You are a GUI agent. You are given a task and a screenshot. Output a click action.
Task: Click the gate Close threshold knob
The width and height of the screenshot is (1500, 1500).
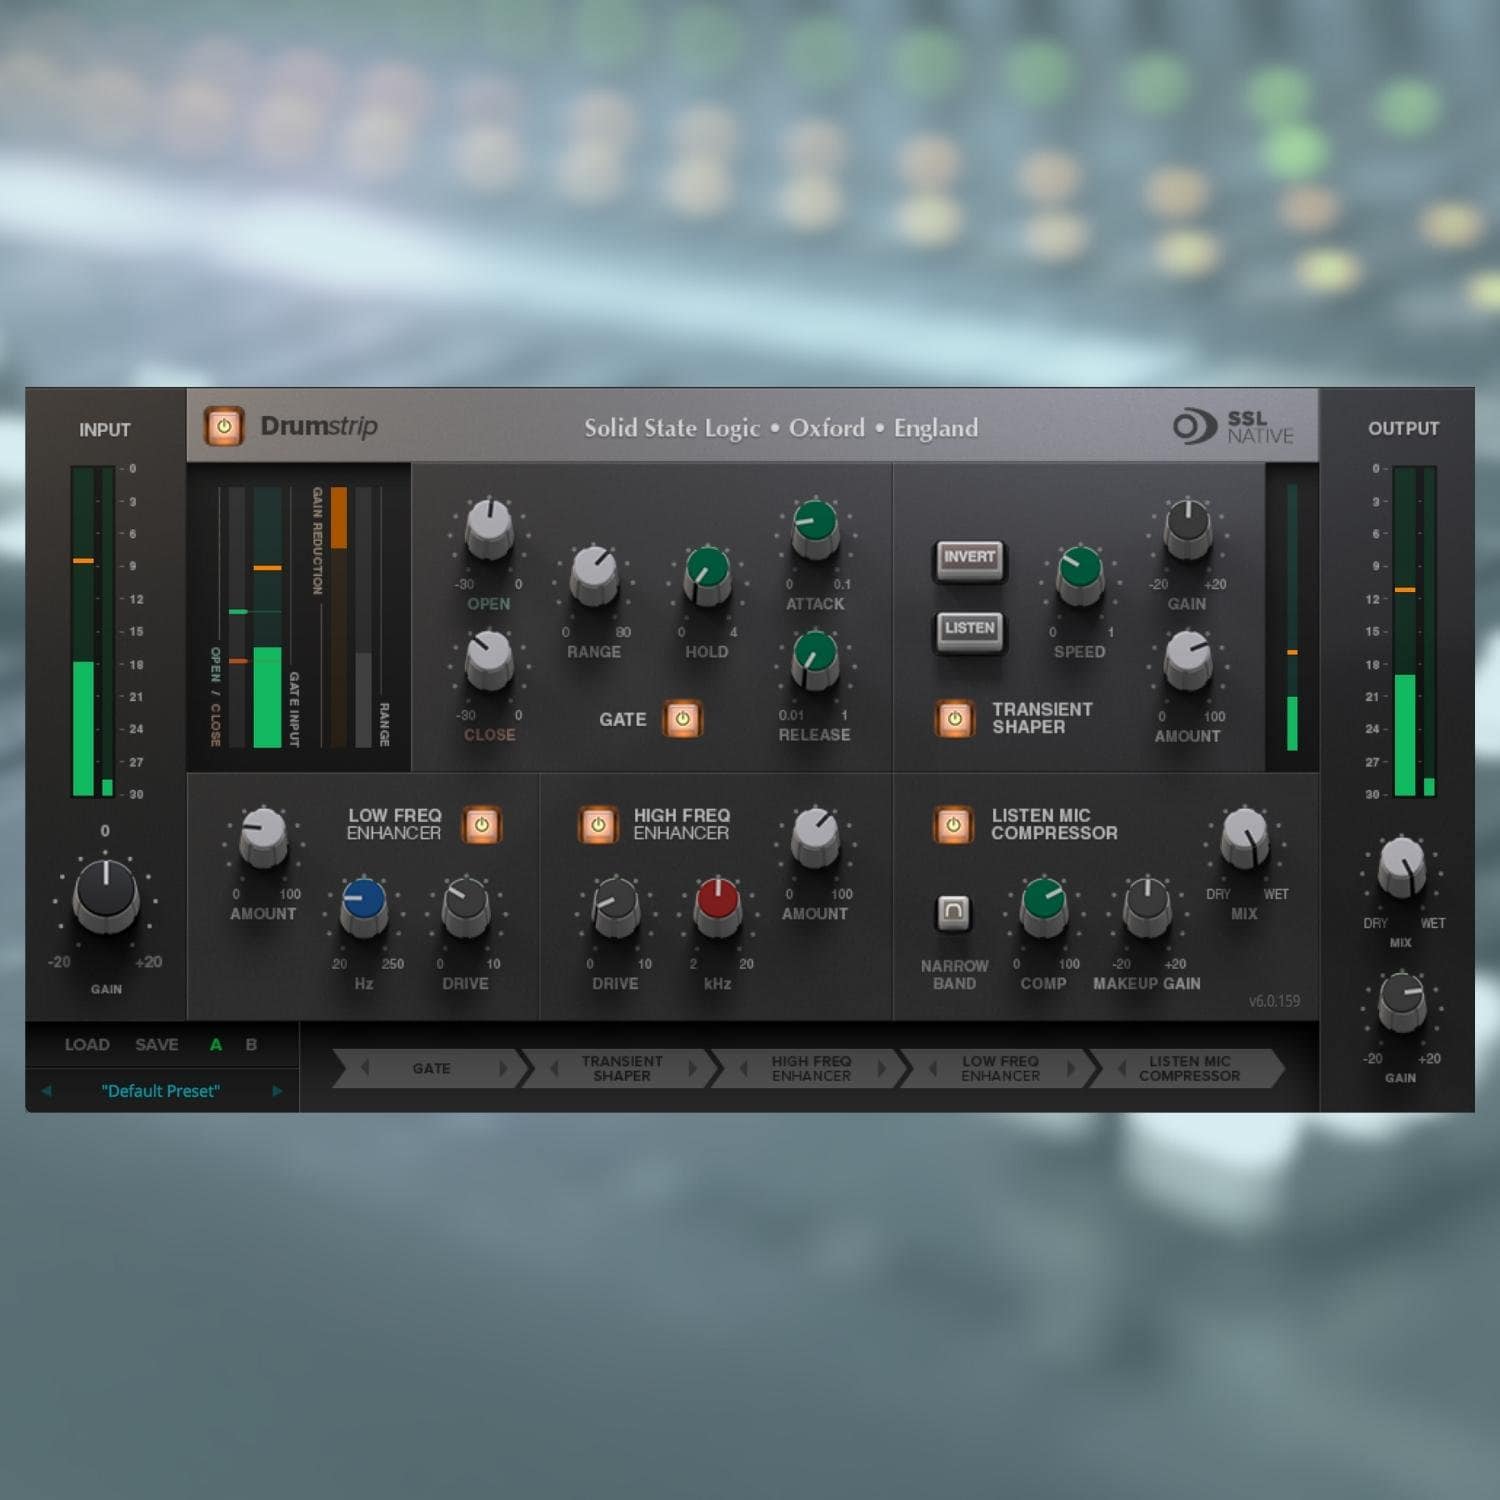(x=489, y=659)
